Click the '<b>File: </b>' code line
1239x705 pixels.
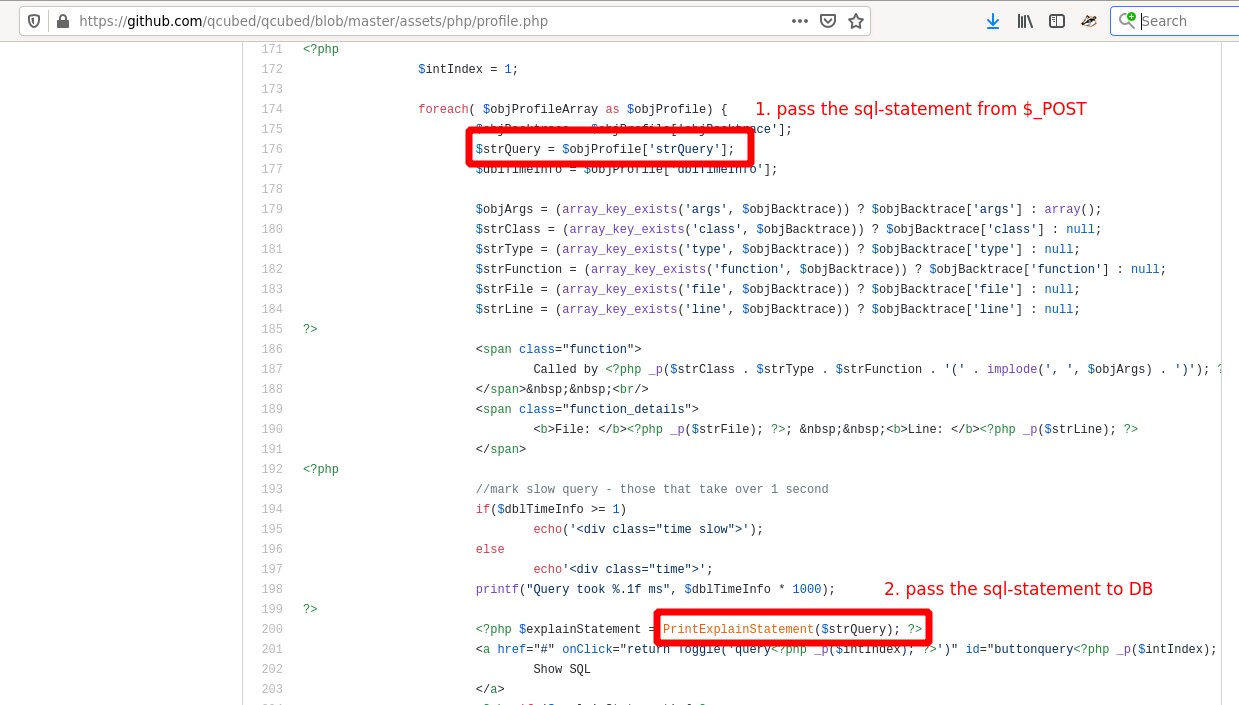click(x=835, y=429)
